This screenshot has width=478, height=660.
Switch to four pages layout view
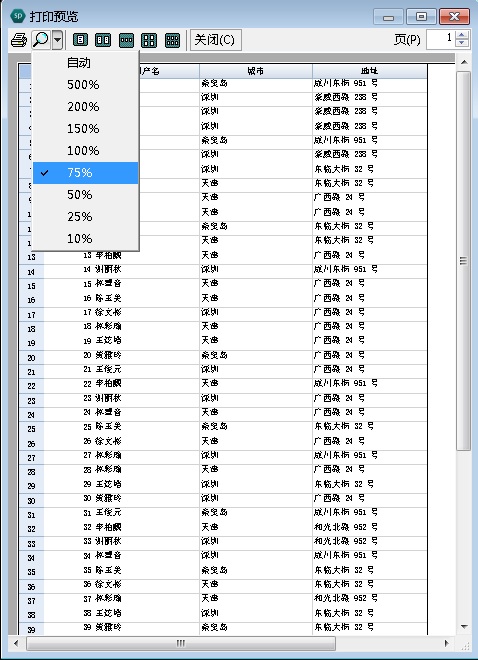coord(149,40)
